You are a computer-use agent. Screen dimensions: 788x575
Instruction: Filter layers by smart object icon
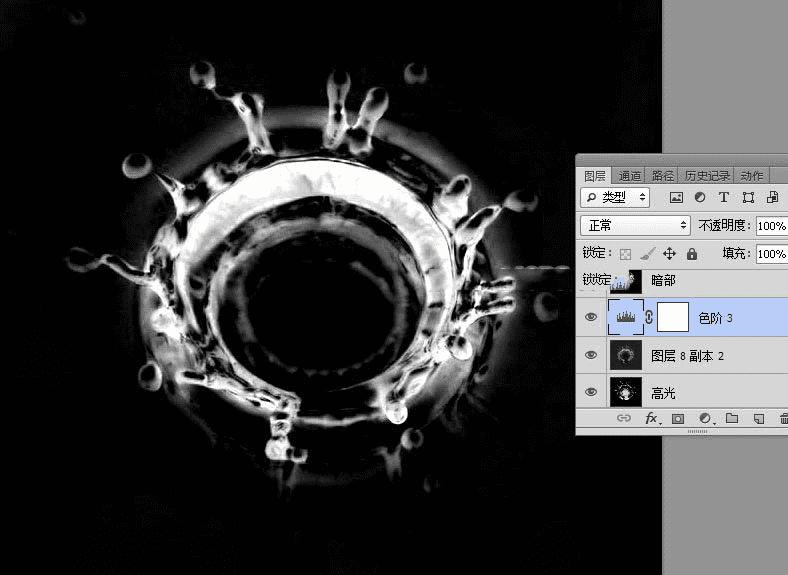(x=772, y=198)
